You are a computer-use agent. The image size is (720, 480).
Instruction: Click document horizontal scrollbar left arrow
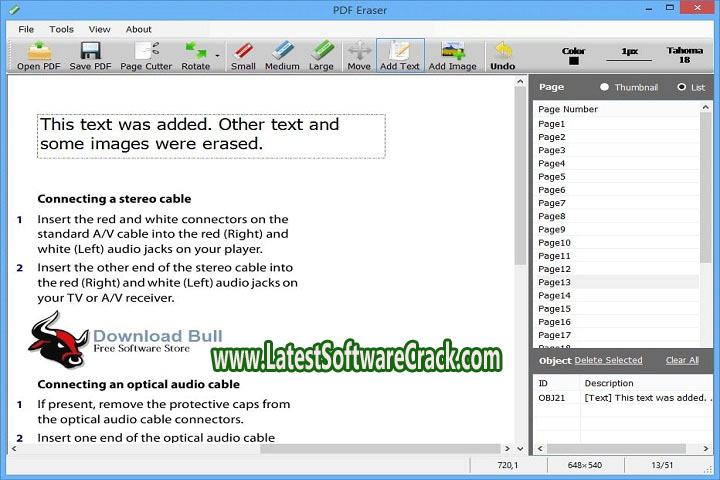coord(14,448)
